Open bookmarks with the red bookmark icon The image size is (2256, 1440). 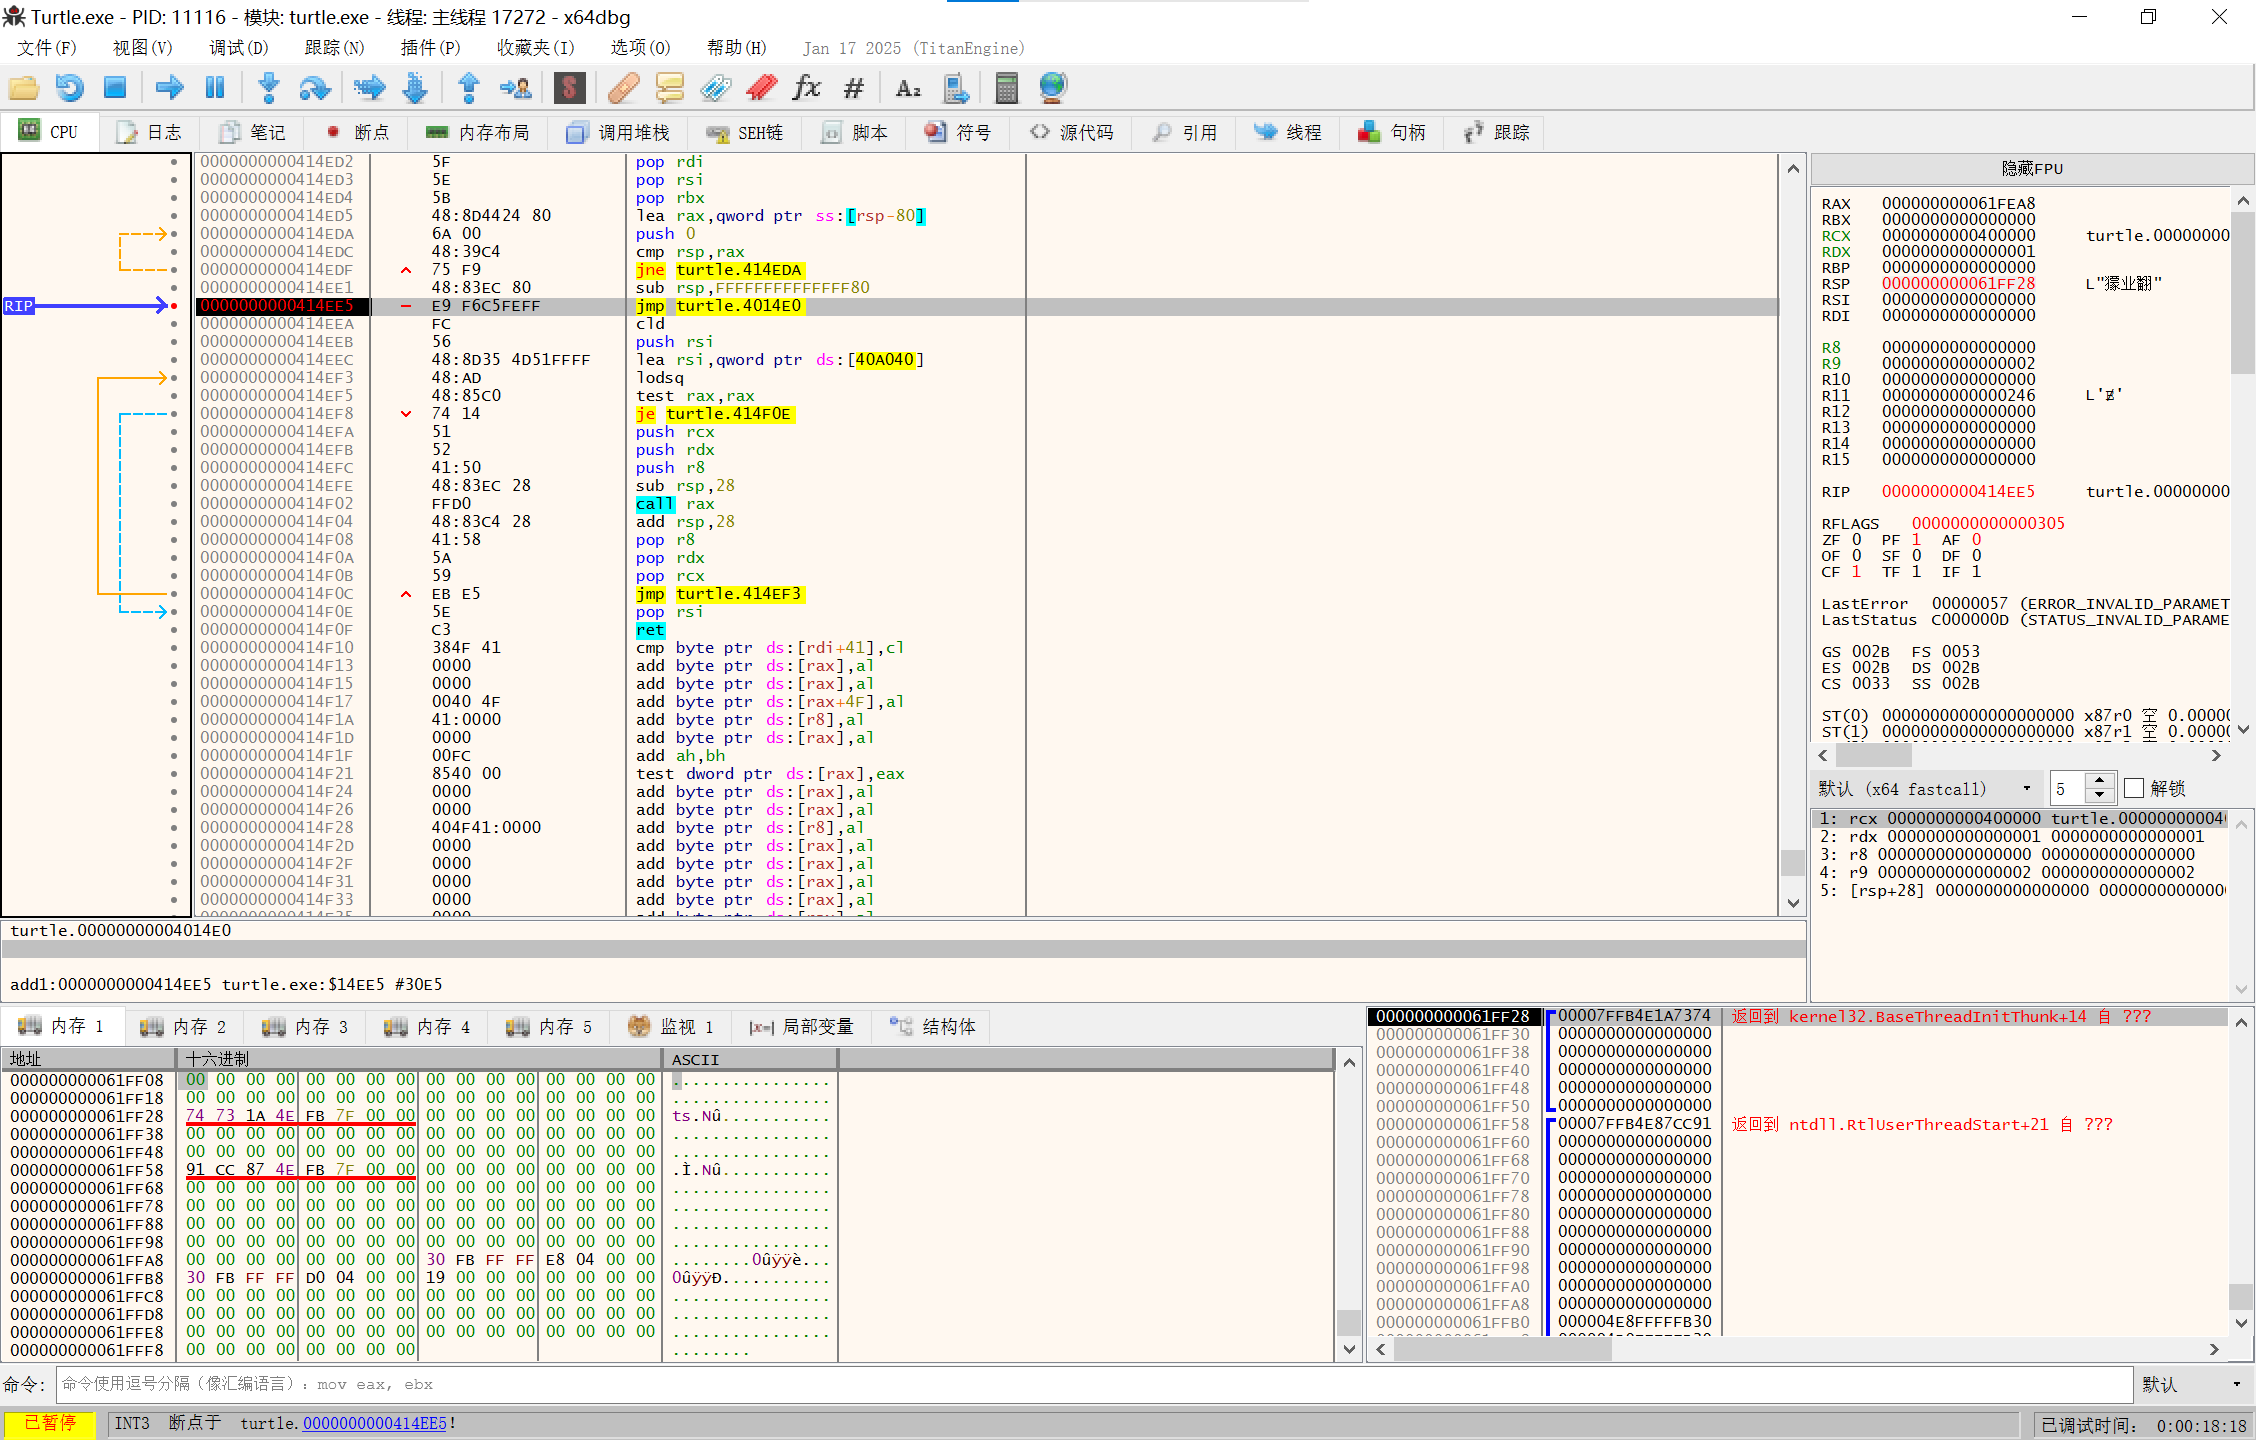point(761,88)
